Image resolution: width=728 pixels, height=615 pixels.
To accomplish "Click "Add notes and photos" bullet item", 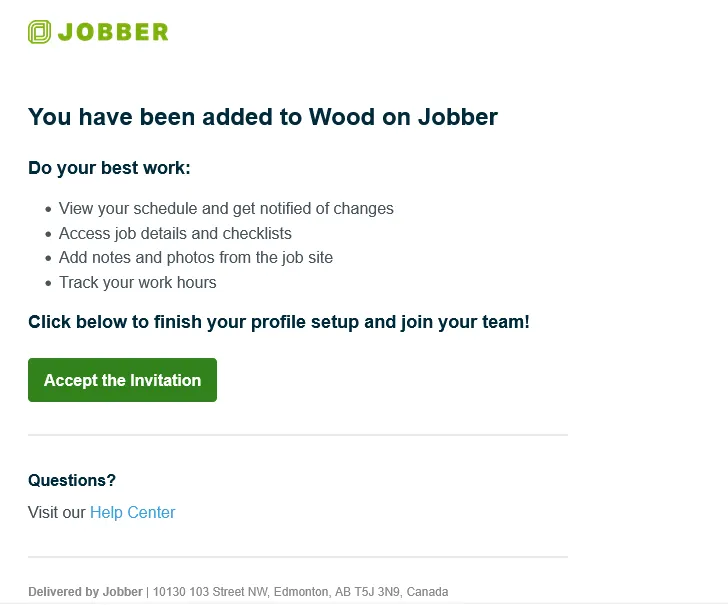I will (x=196, y=257).
